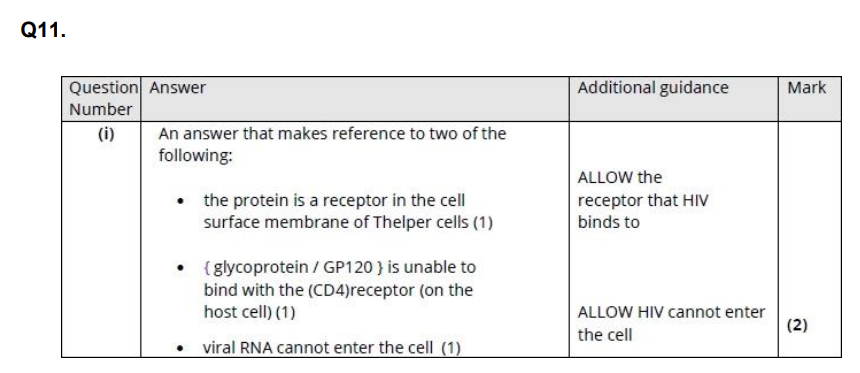The image size is (860, 373).
Task: Click 'bind with the (CD4)receptor' line
Action: point(338,290)
